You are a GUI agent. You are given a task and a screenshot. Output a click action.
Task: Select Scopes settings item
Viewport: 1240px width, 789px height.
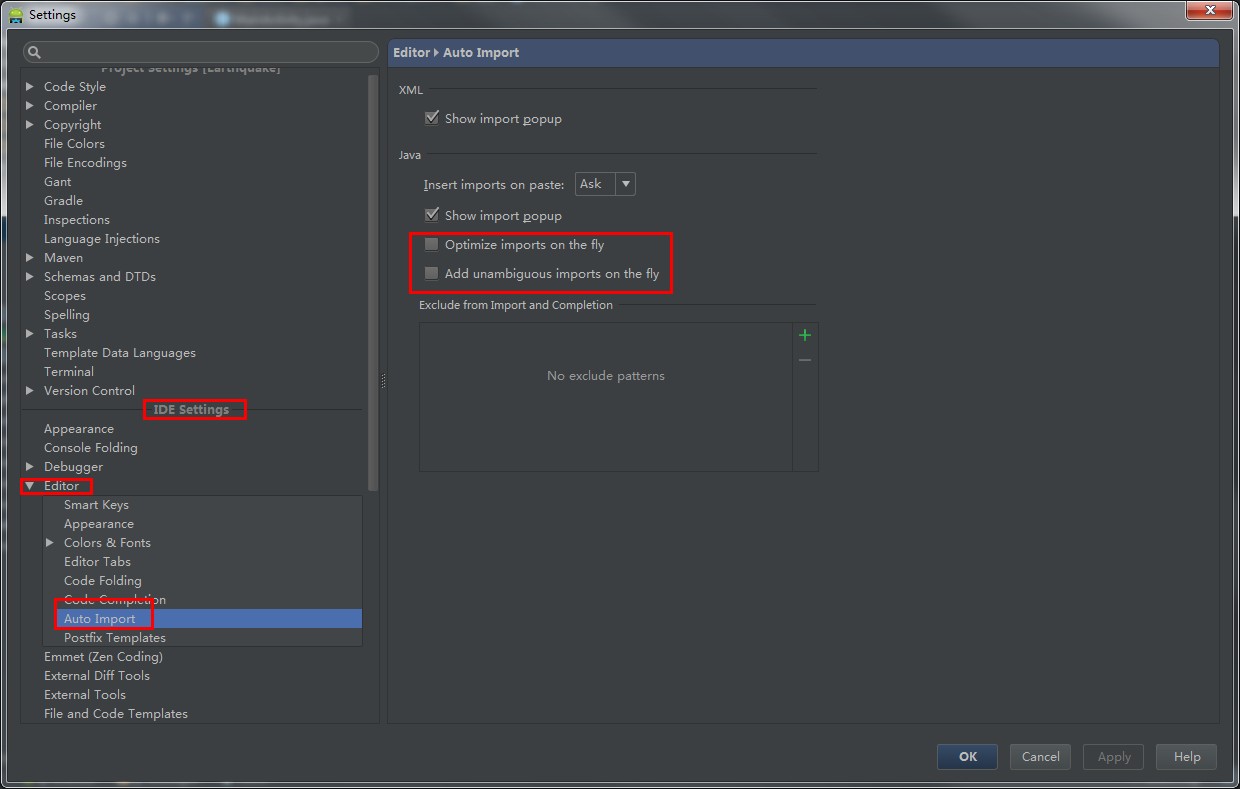(65, 296)
